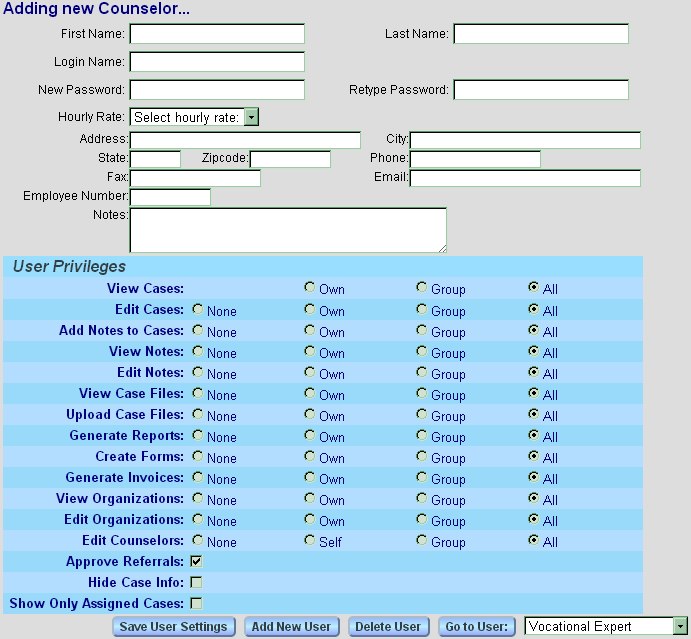Set Generate Reports to Own

tap(310, 436)
